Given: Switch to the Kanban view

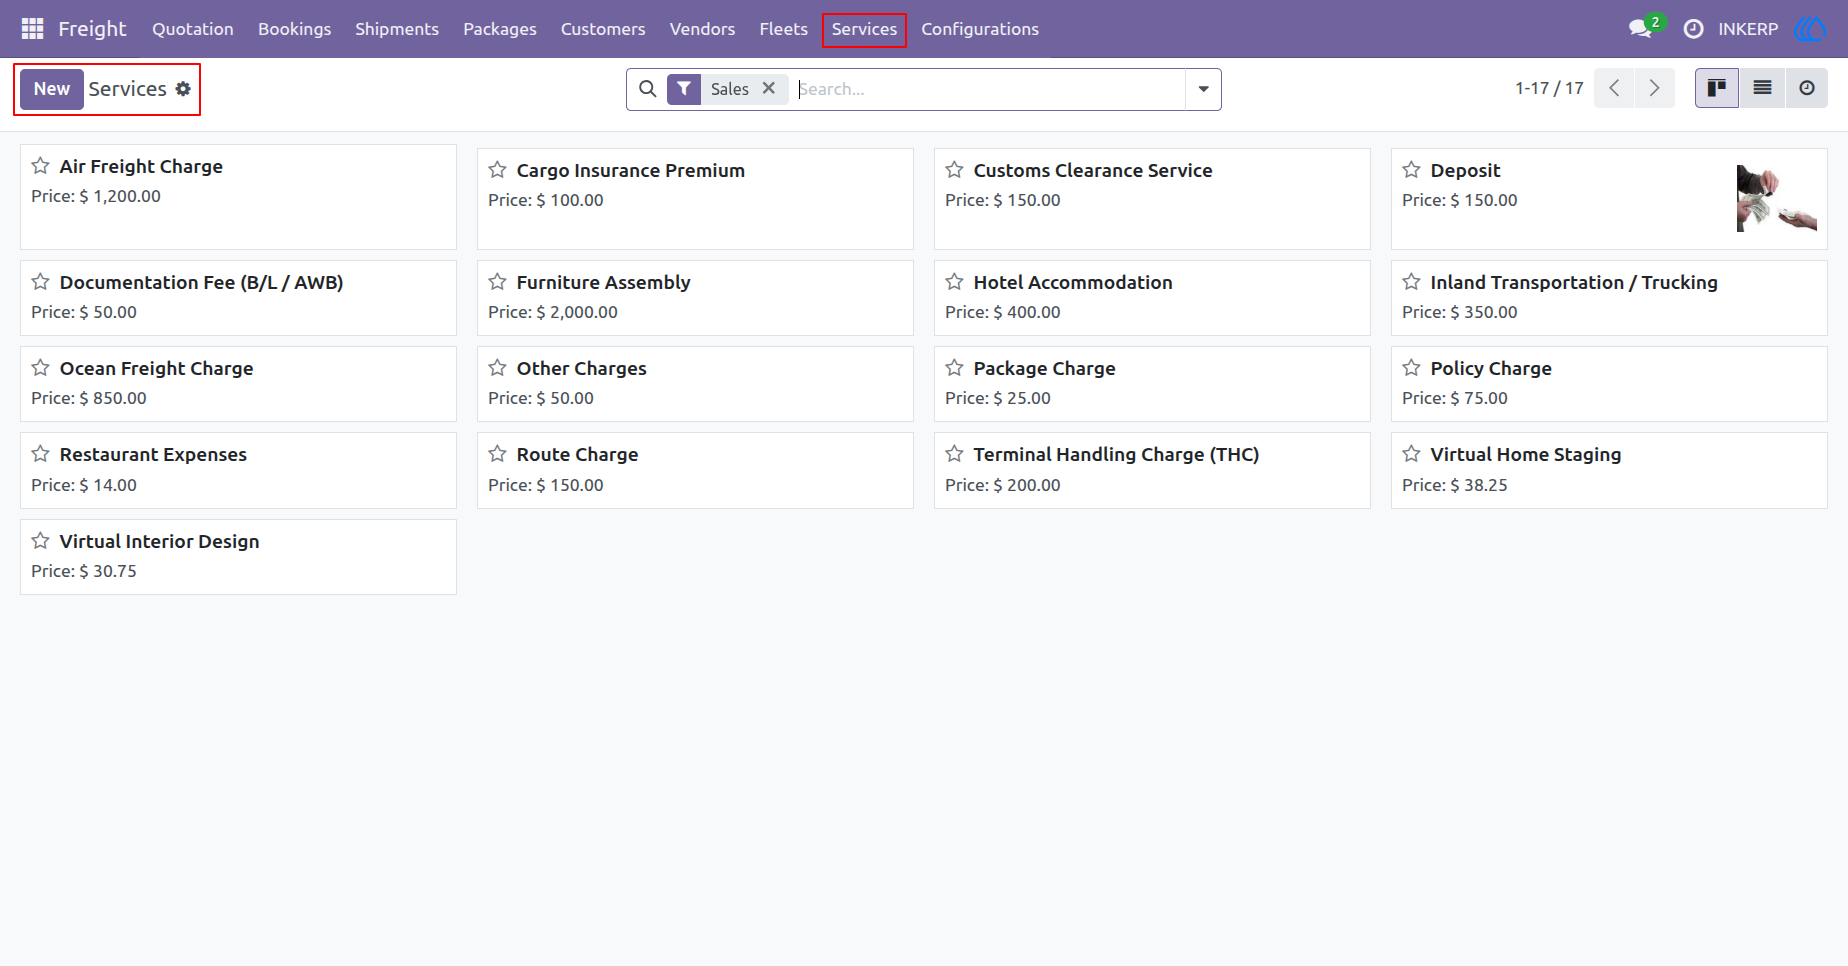Looking at the screenshot, I should [1717, 88].
